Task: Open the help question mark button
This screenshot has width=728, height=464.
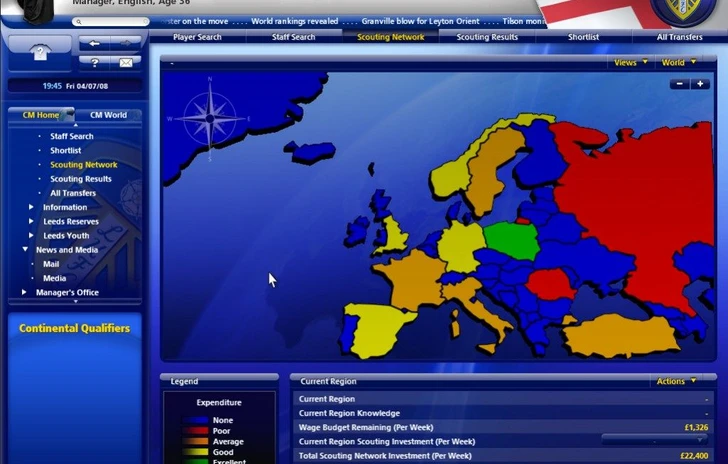Action: (95, 63)
